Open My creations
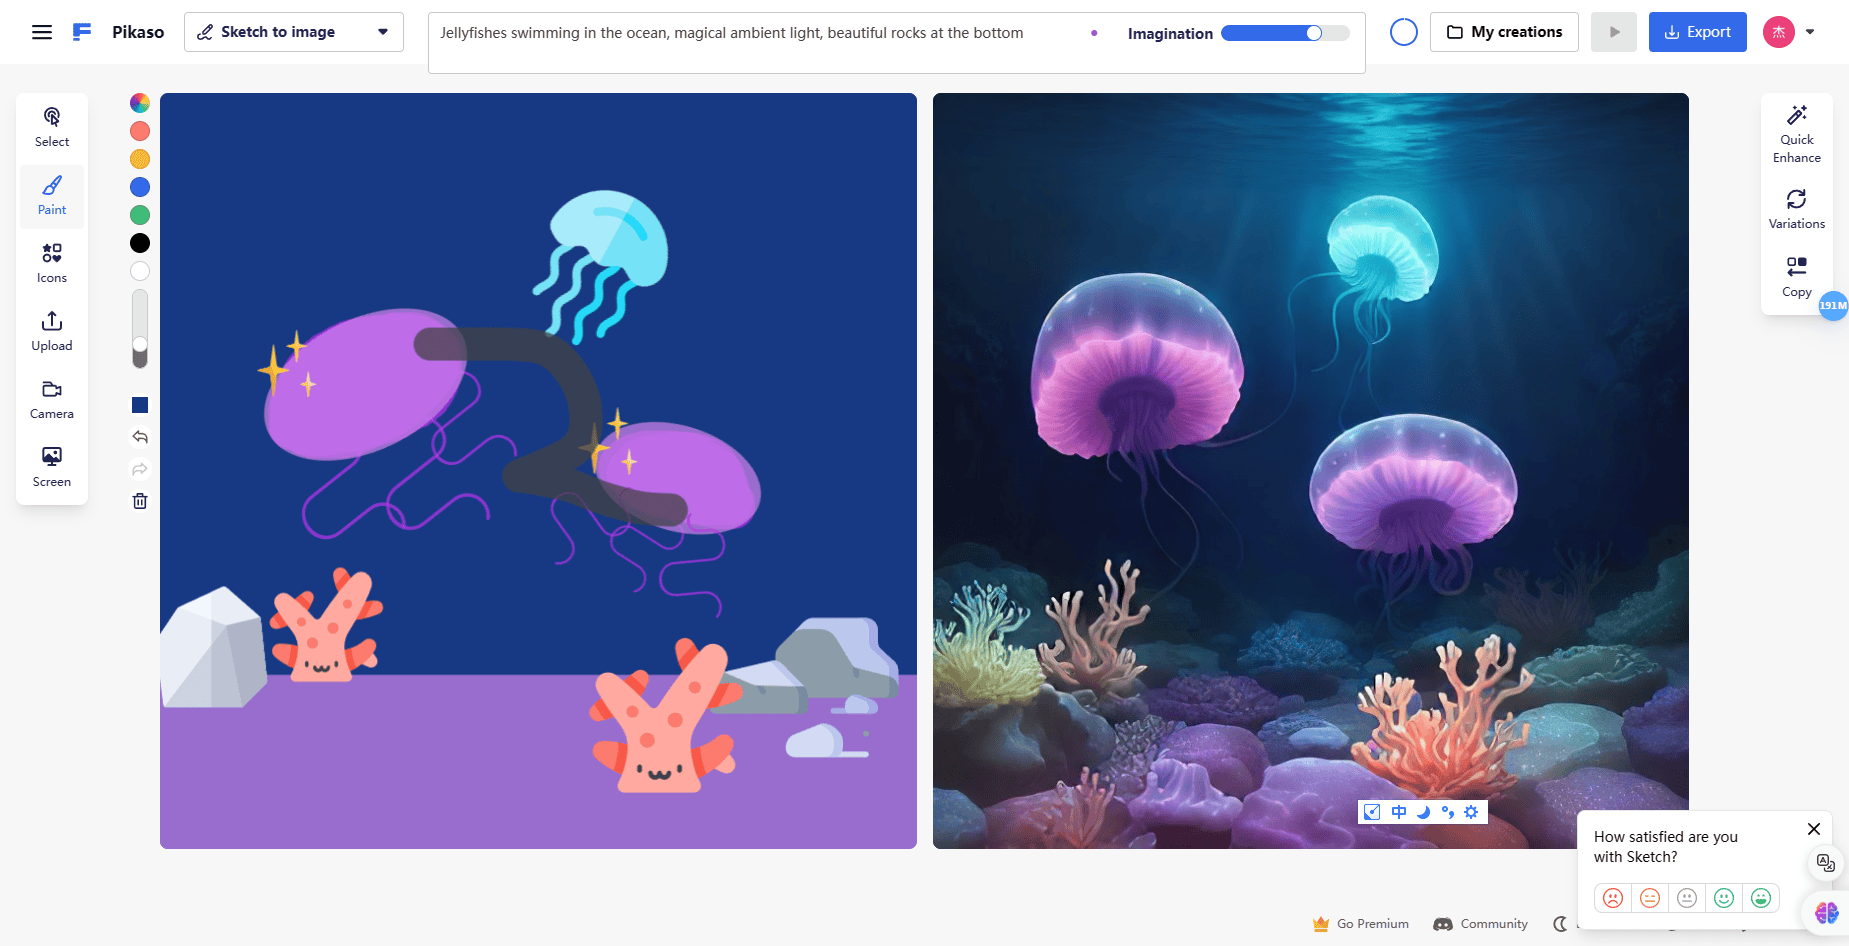 coord(1504,31)
